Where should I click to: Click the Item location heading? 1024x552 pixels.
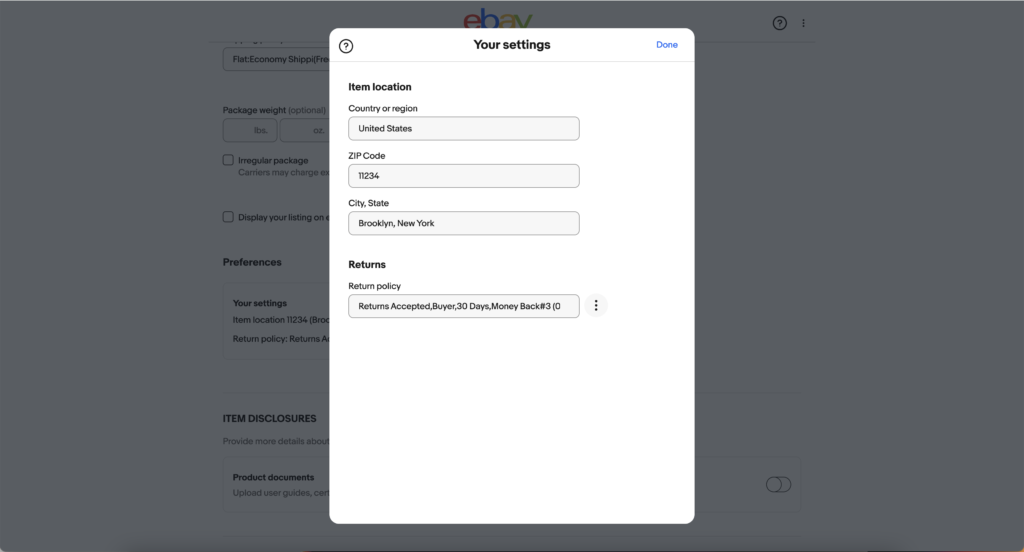coord(379,87)
